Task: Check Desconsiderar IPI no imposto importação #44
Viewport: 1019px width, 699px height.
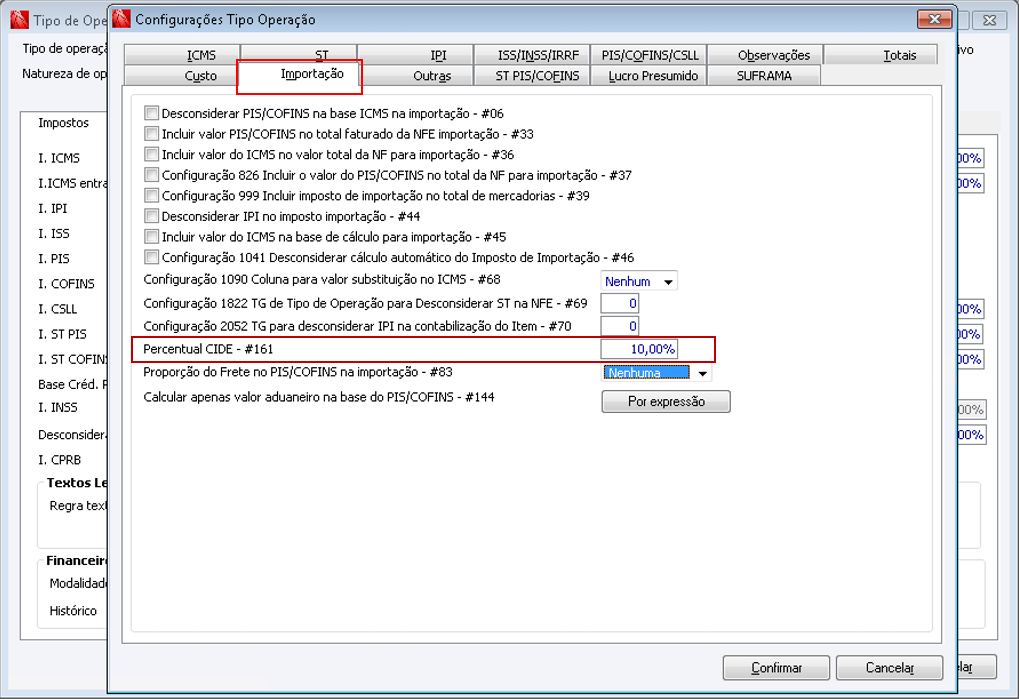Action: (x=151, y=216)
